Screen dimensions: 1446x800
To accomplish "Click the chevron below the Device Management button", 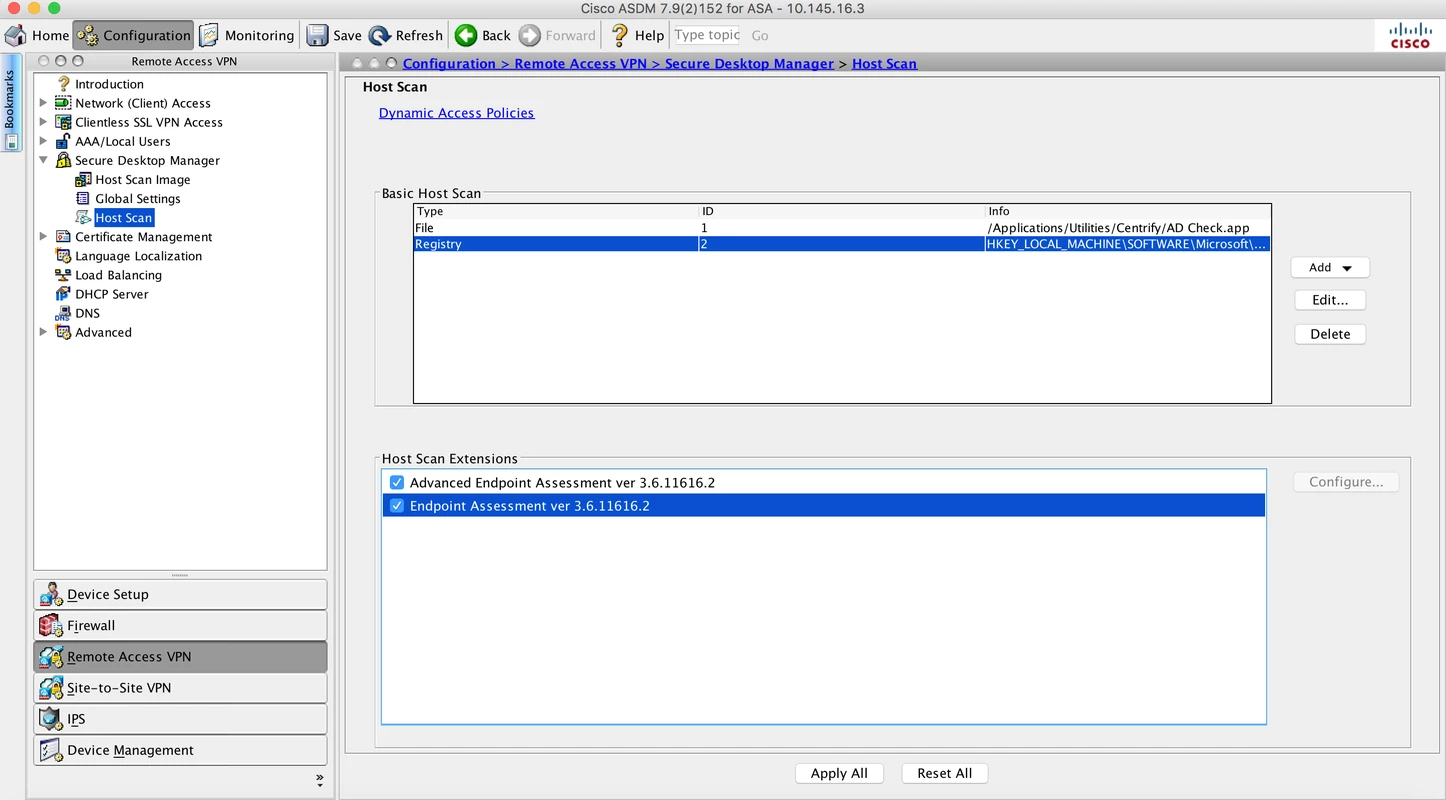I will tap(320, 779).
